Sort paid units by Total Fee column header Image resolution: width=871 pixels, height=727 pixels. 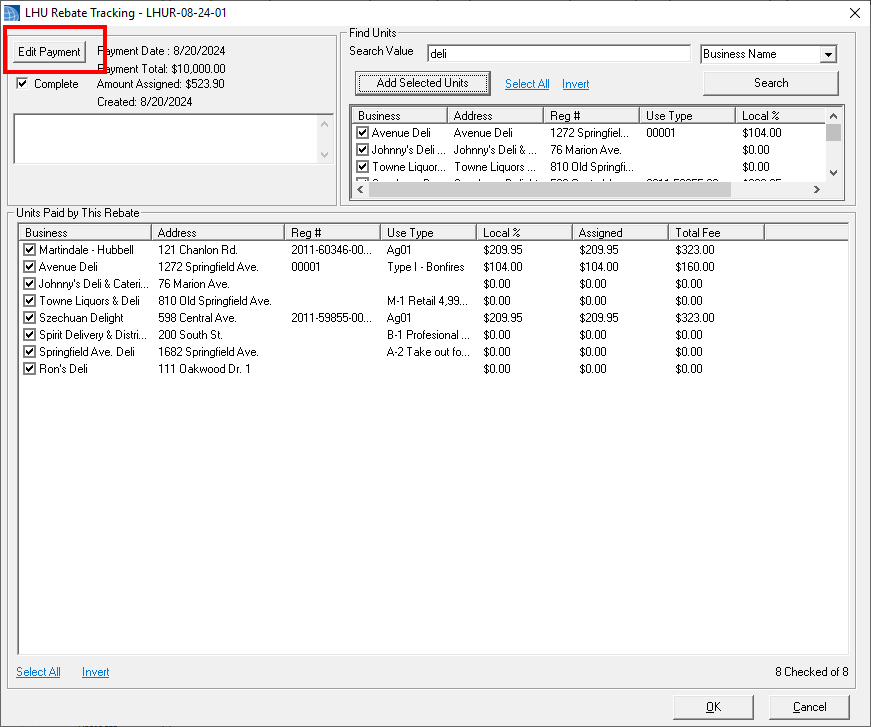[x=717, y=233]
